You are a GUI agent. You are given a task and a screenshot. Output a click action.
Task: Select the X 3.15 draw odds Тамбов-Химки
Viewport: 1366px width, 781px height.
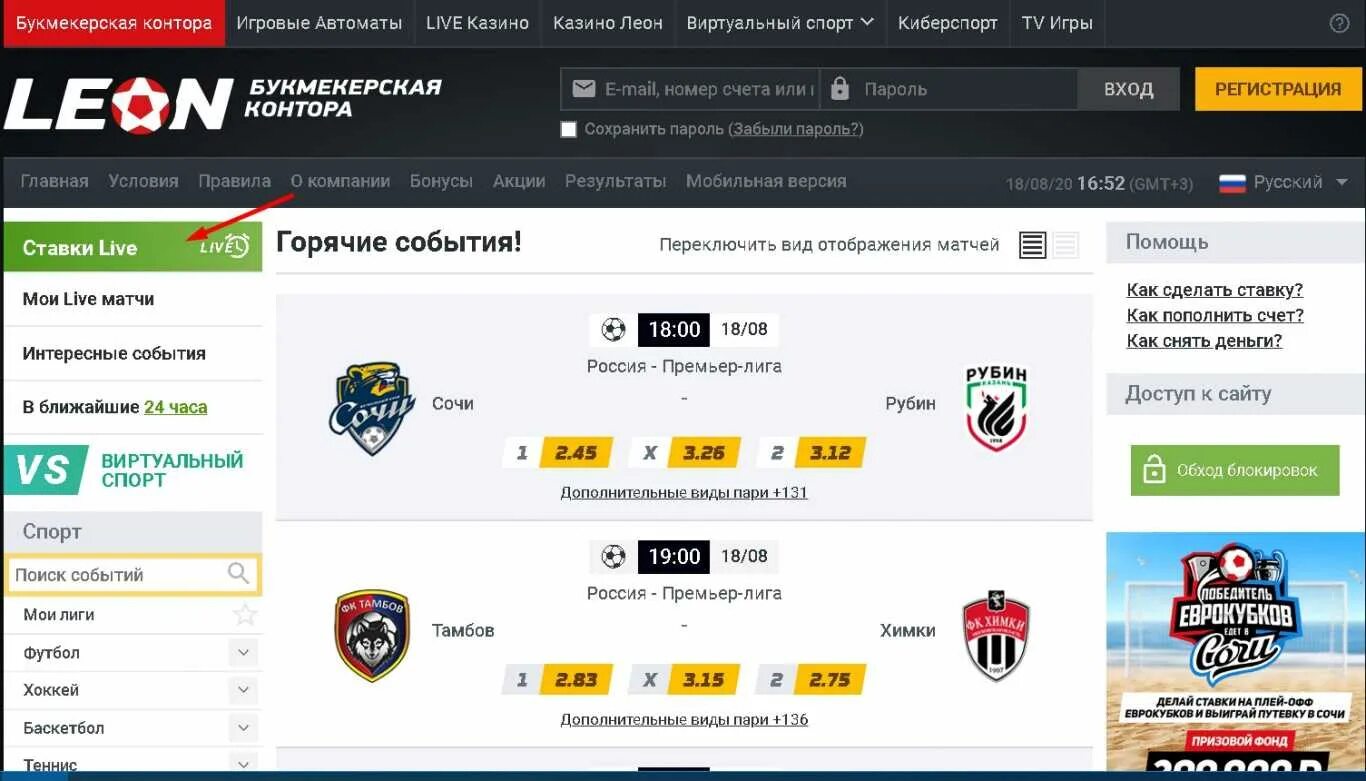coord(703,680)
